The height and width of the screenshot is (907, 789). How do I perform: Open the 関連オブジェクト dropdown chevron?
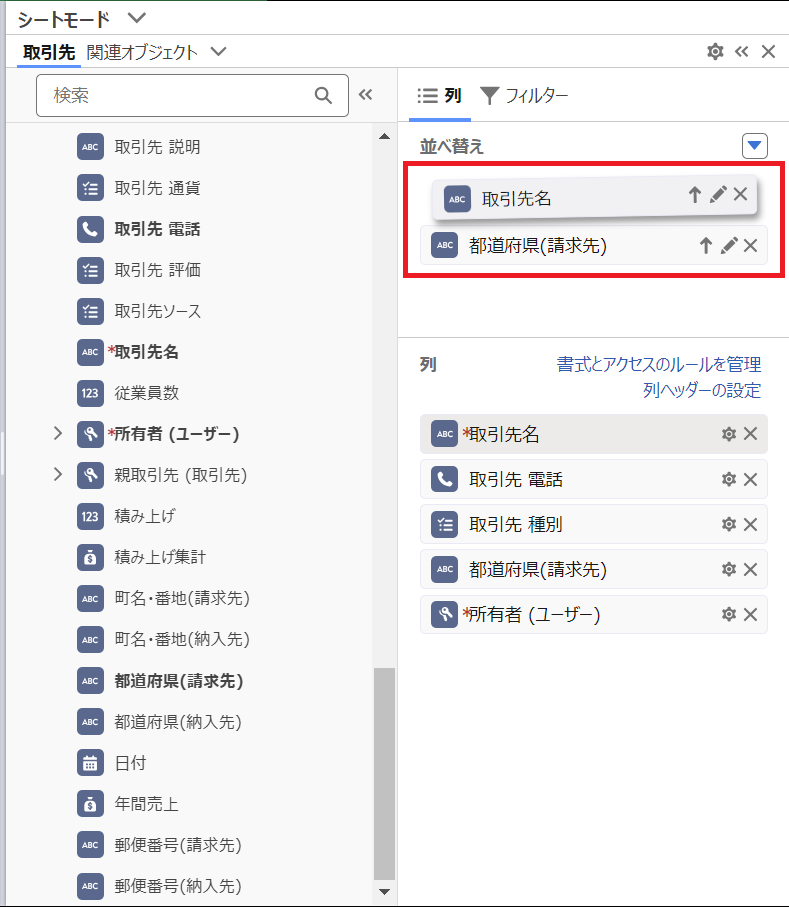point(218,51)
